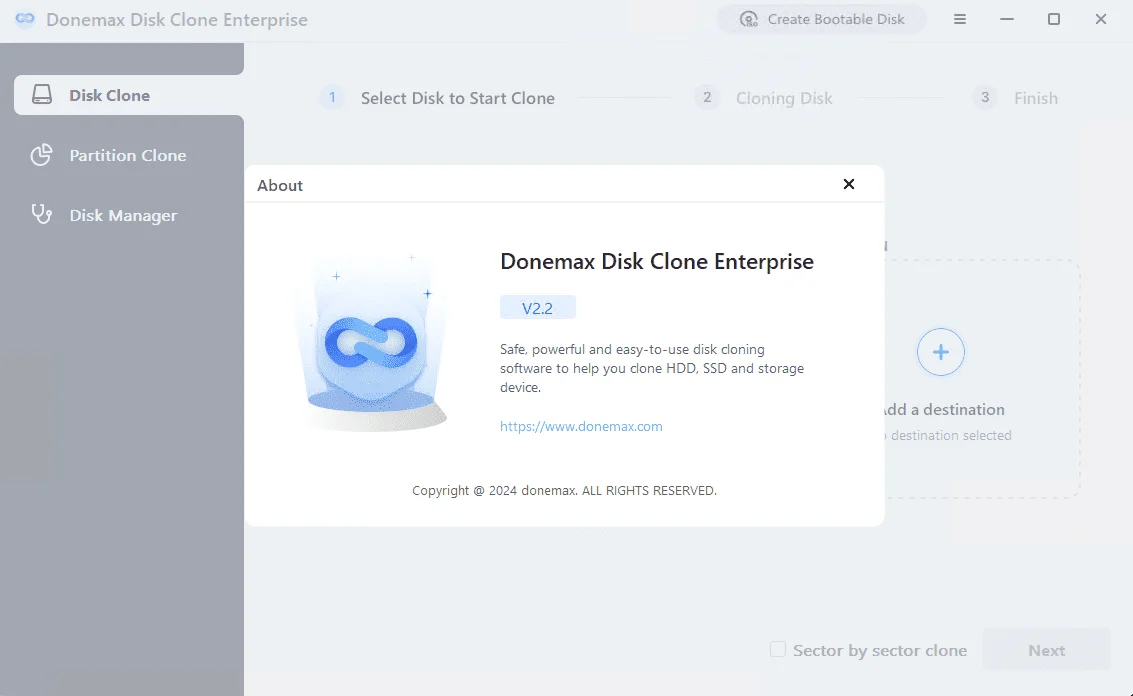Click the Donemax Disk Clone Enterprise heading

(657, 262)
